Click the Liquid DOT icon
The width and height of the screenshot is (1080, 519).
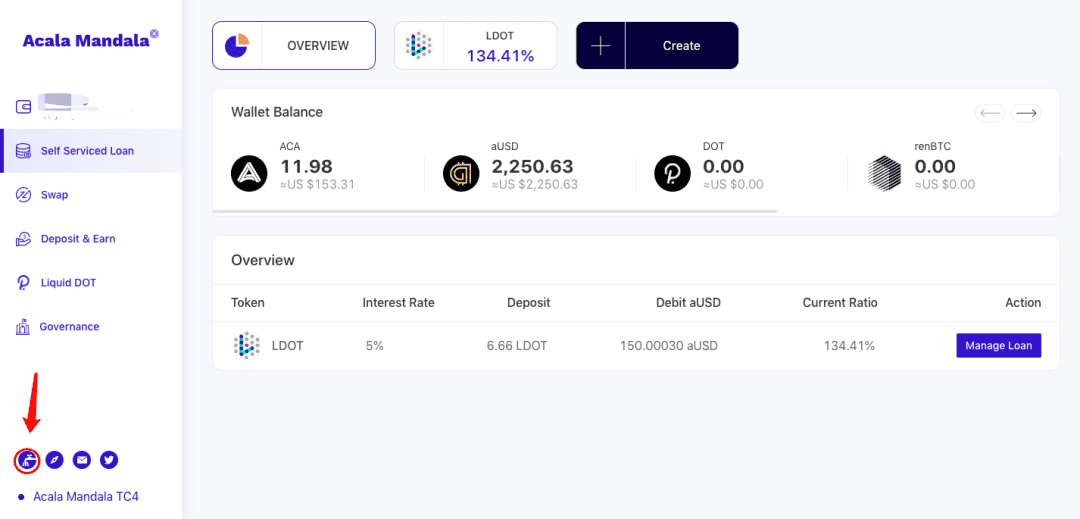click(23, 283)
